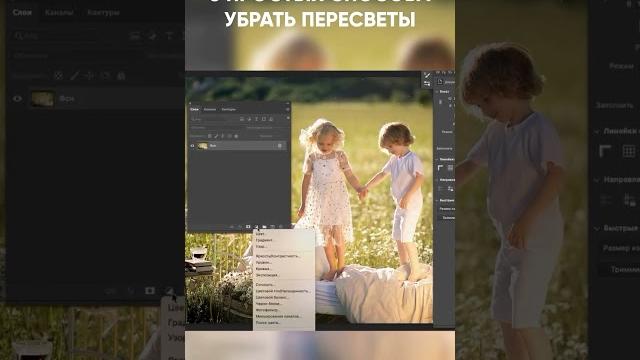Click Тримминг button in enlarged background panel
This screenshot has width=640, height=360.
click(x=621, y=269)
